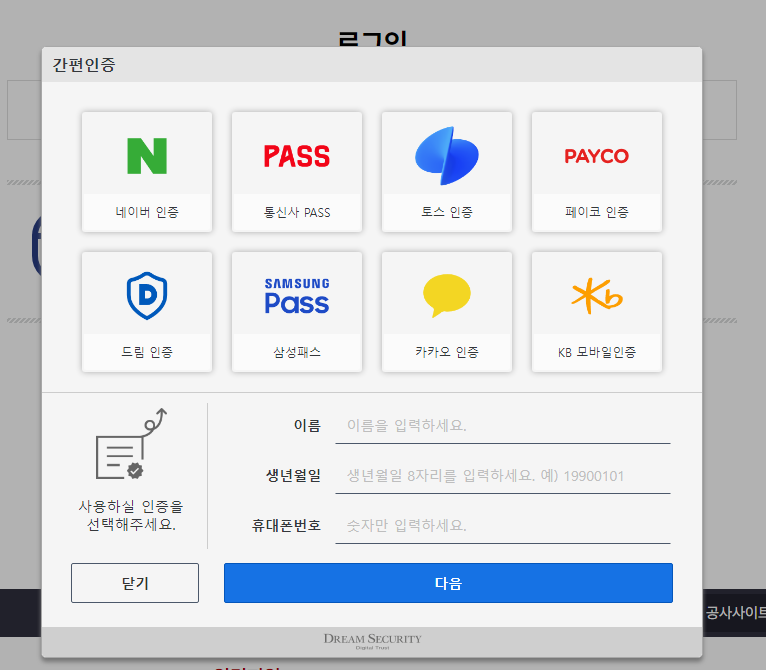Screen dimensions: 766x670
Task: Choose the Dream shield D logo
Action: tap(147, 296)
